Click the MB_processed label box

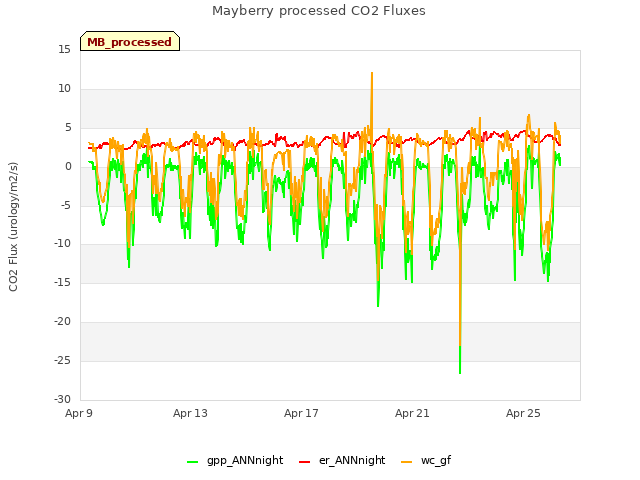tap(130, 41)
